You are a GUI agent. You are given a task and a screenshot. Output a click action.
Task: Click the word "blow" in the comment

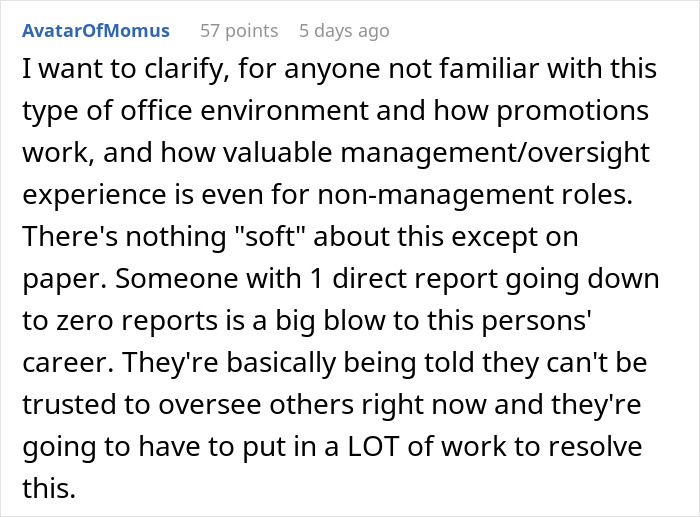[x=354, y=320]
